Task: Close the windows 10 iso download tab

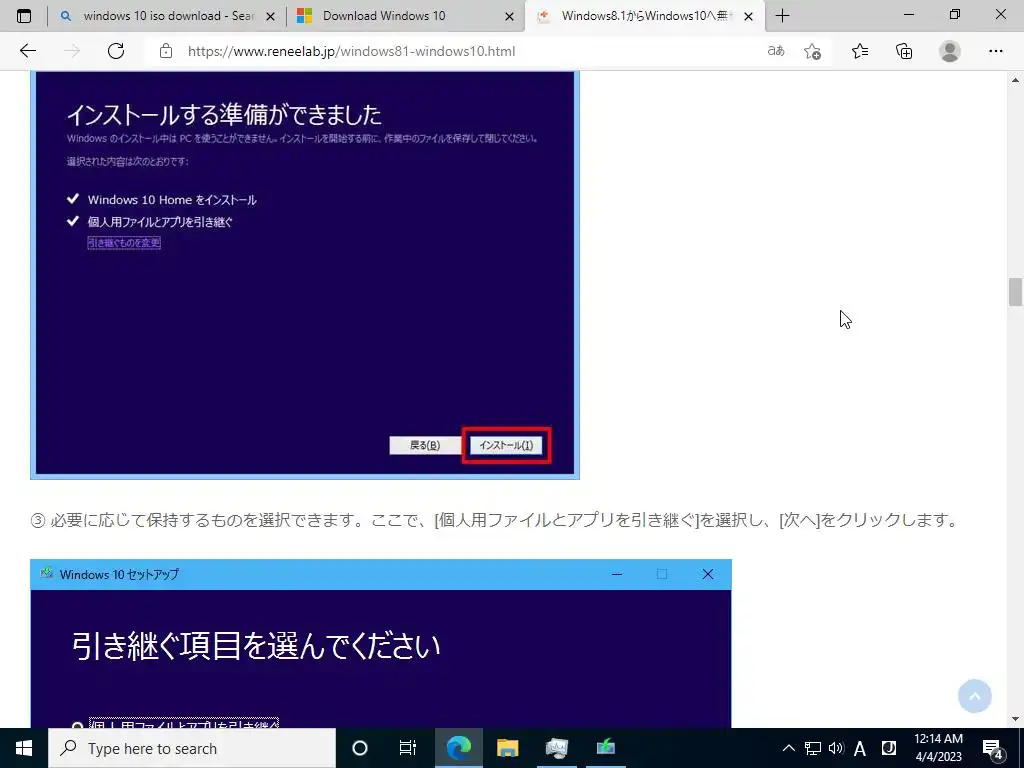Action: (270, 16)
